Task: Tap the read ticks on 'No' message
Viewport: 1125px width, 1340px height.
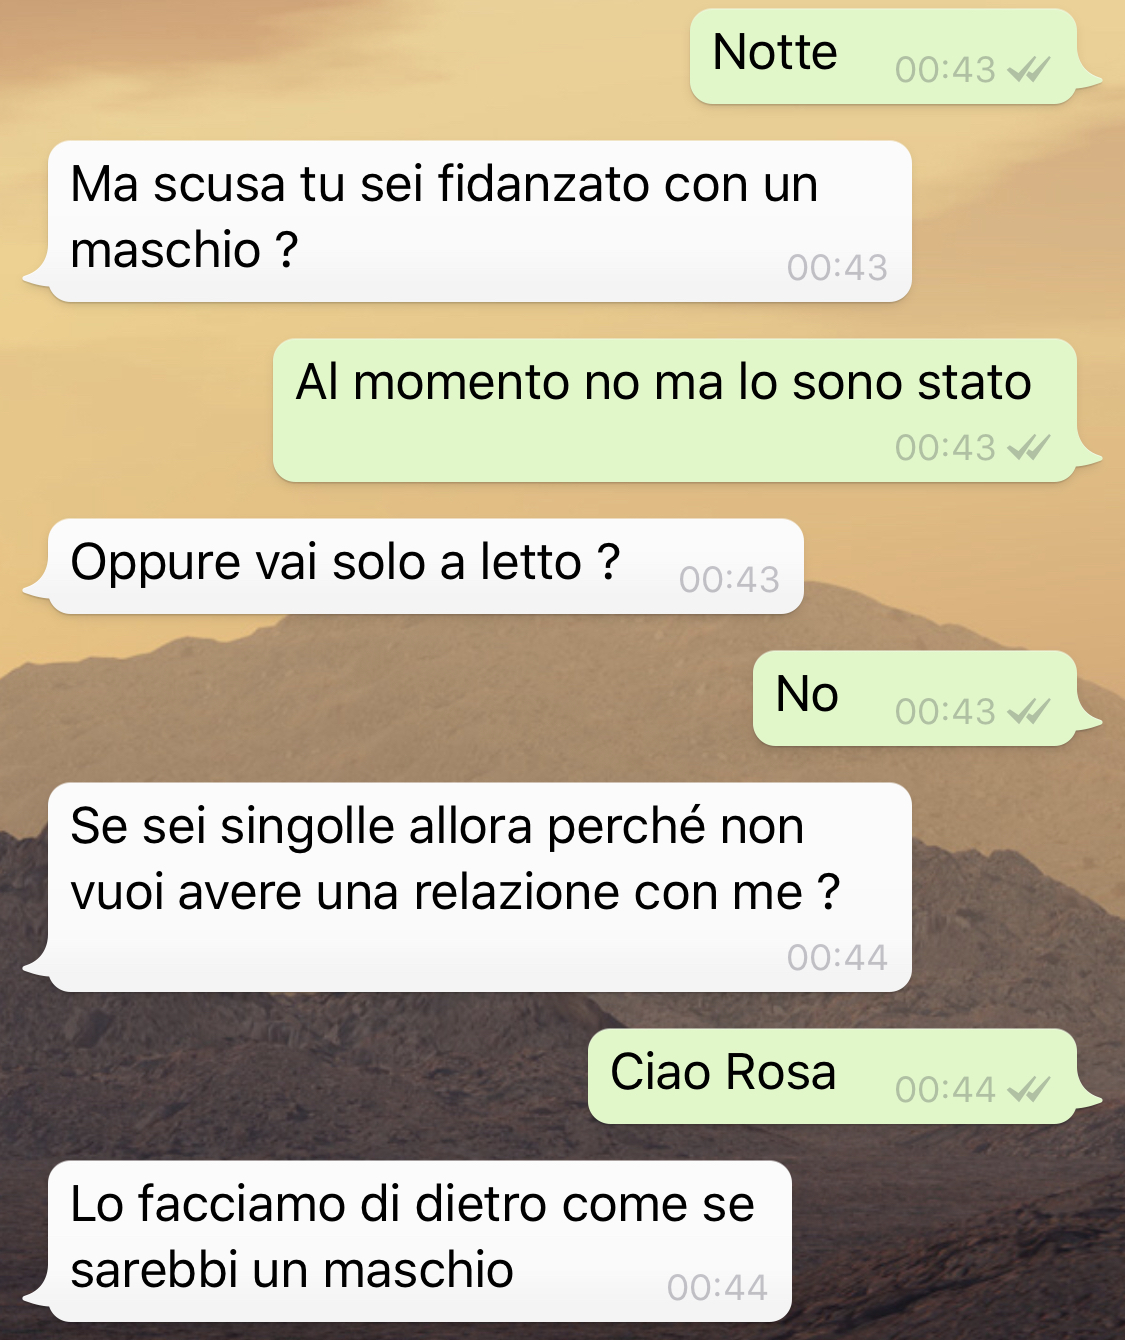Action: (1029, 712)
